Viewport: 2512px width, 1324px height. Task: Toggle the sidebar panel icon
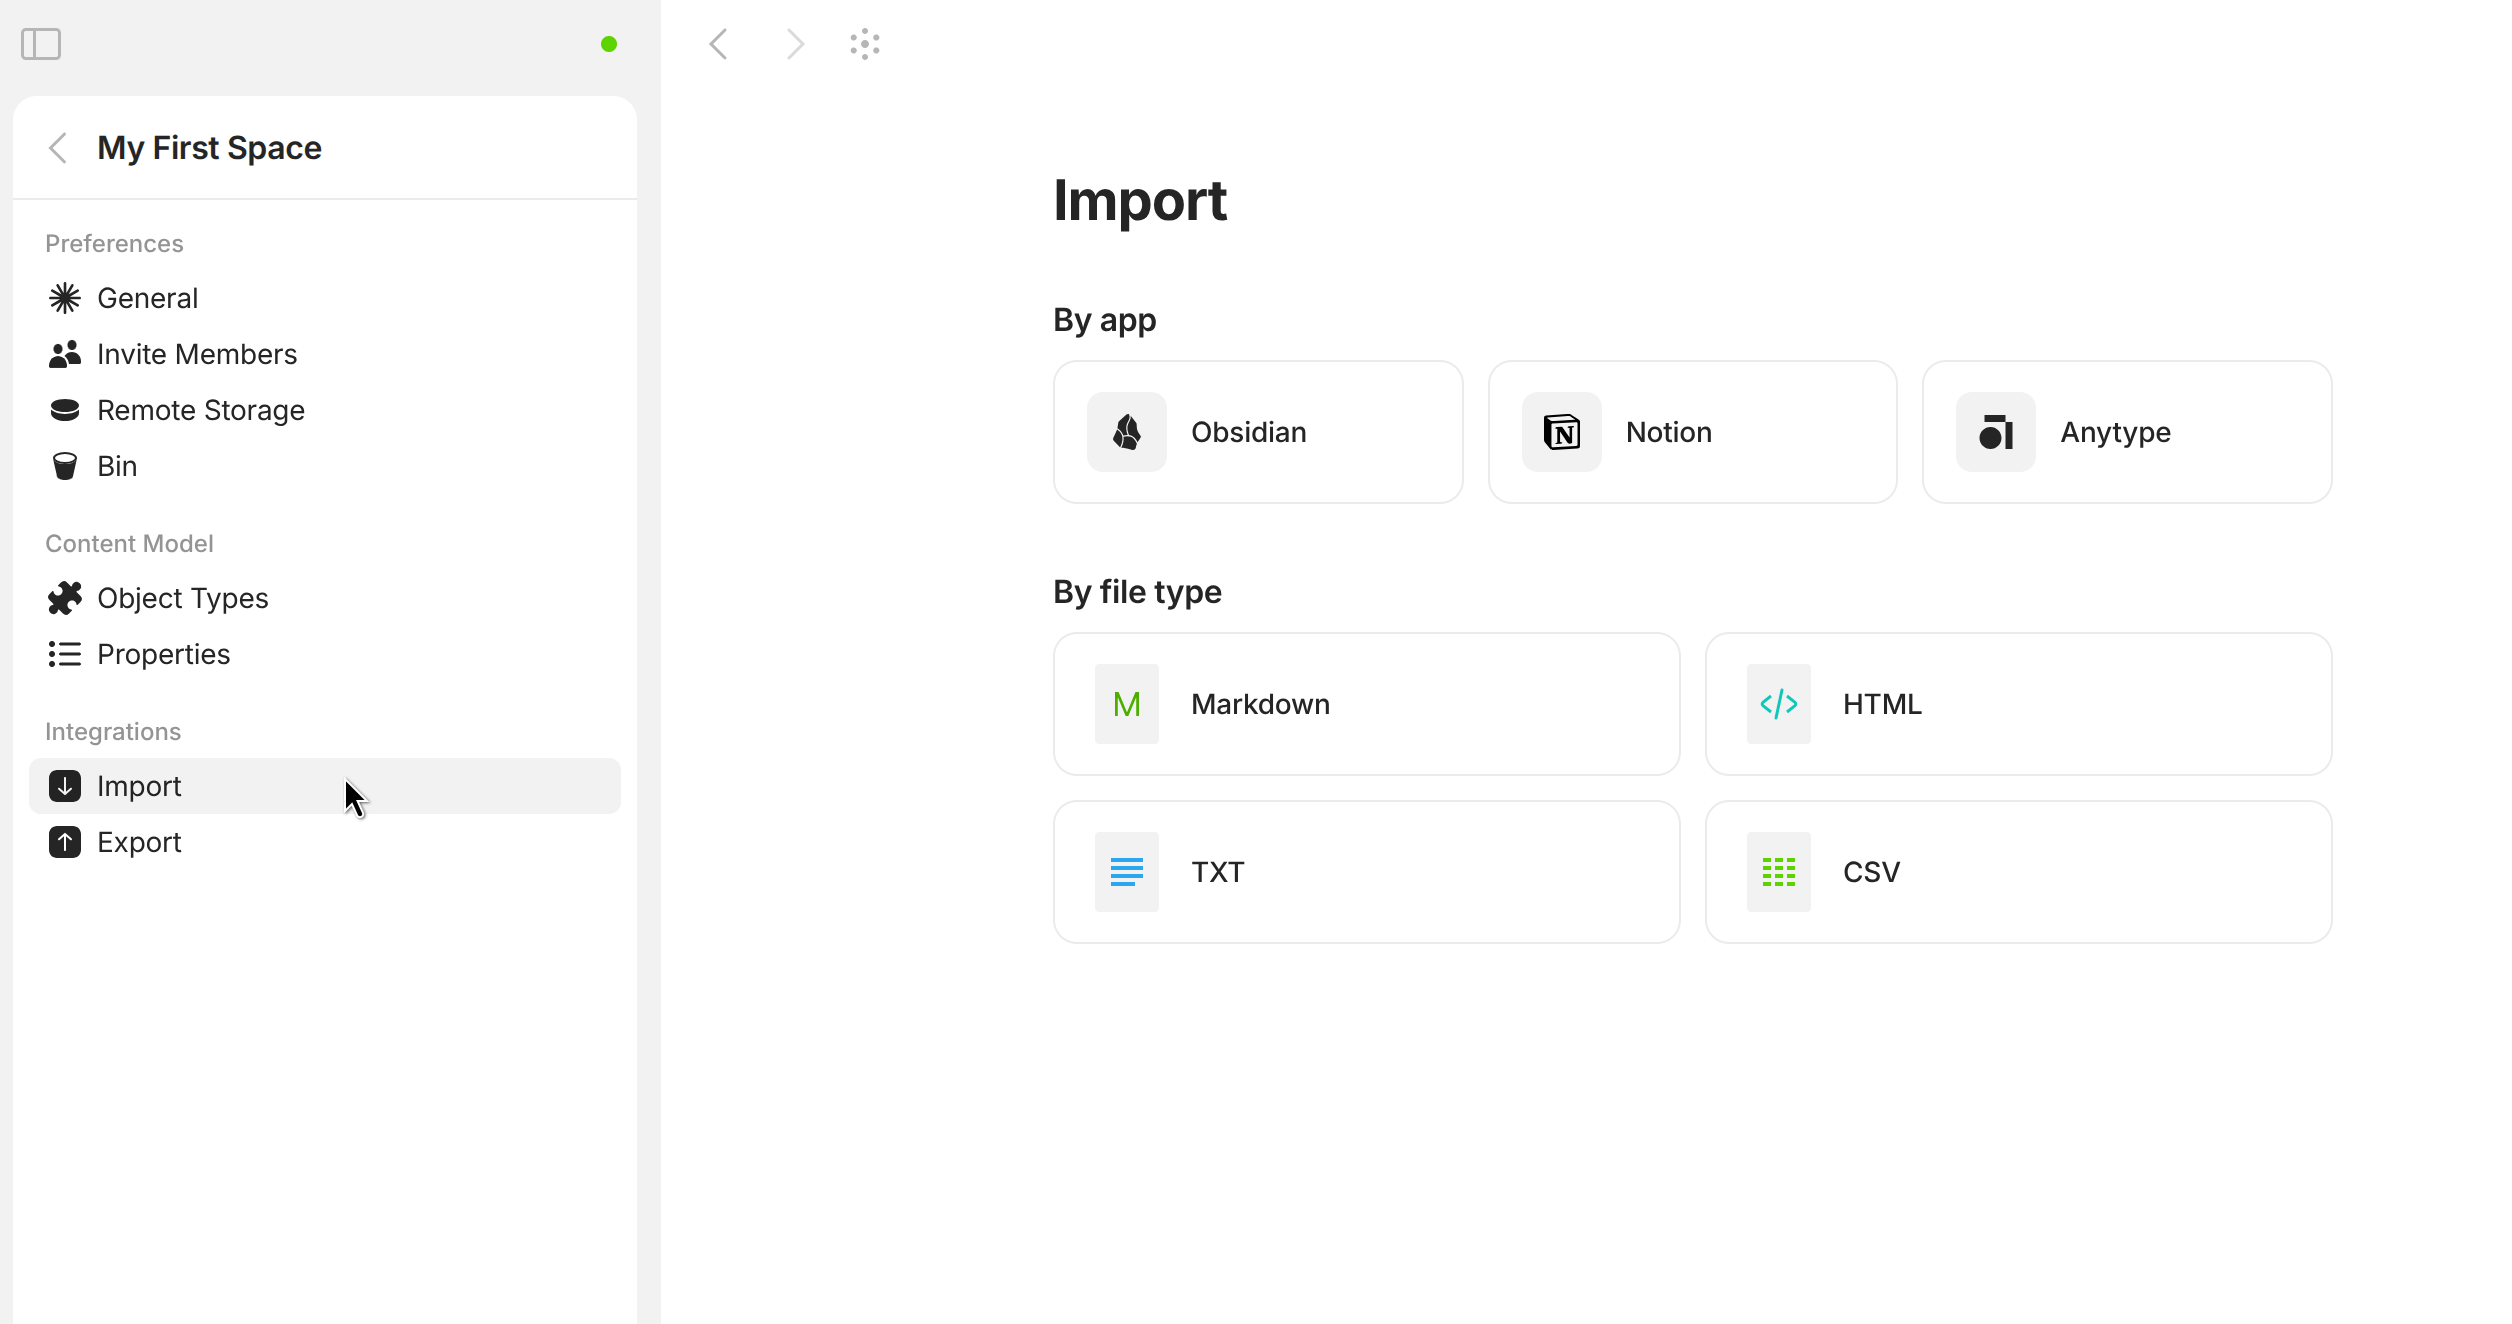[x=41, y=44]
